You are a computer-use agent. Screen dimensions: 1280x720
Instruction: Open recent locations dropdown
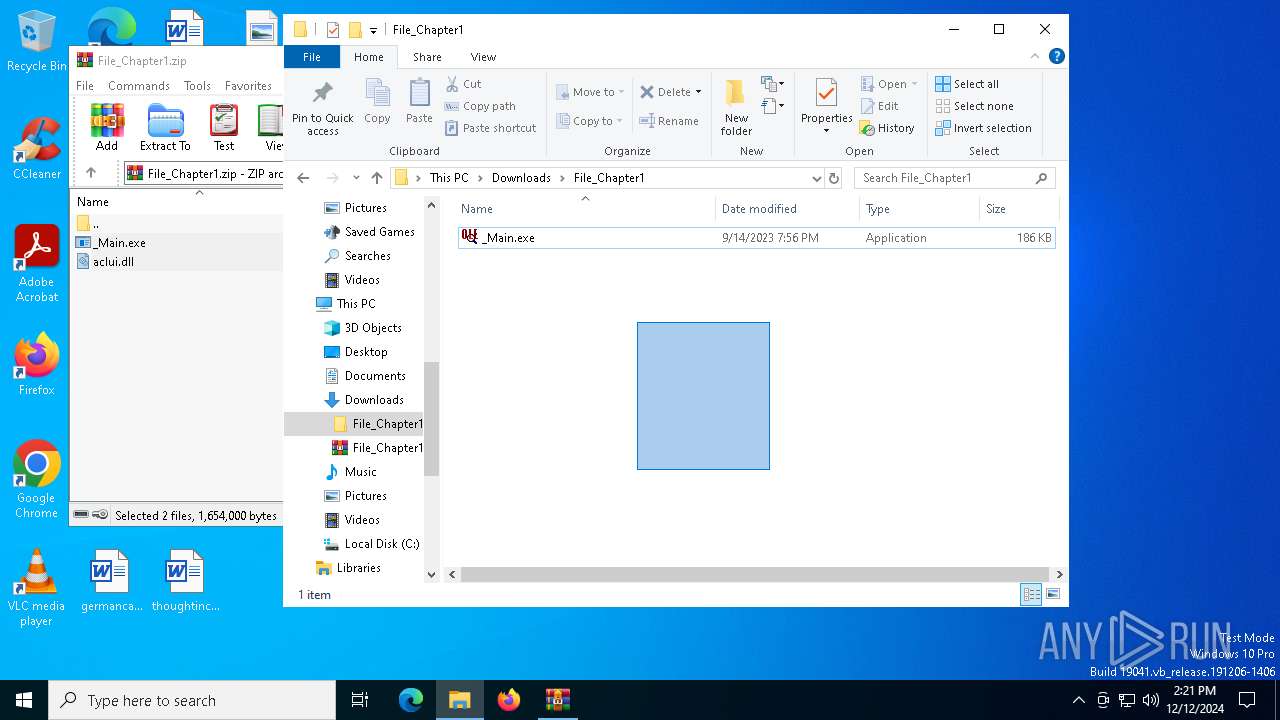tap(356, 178)
